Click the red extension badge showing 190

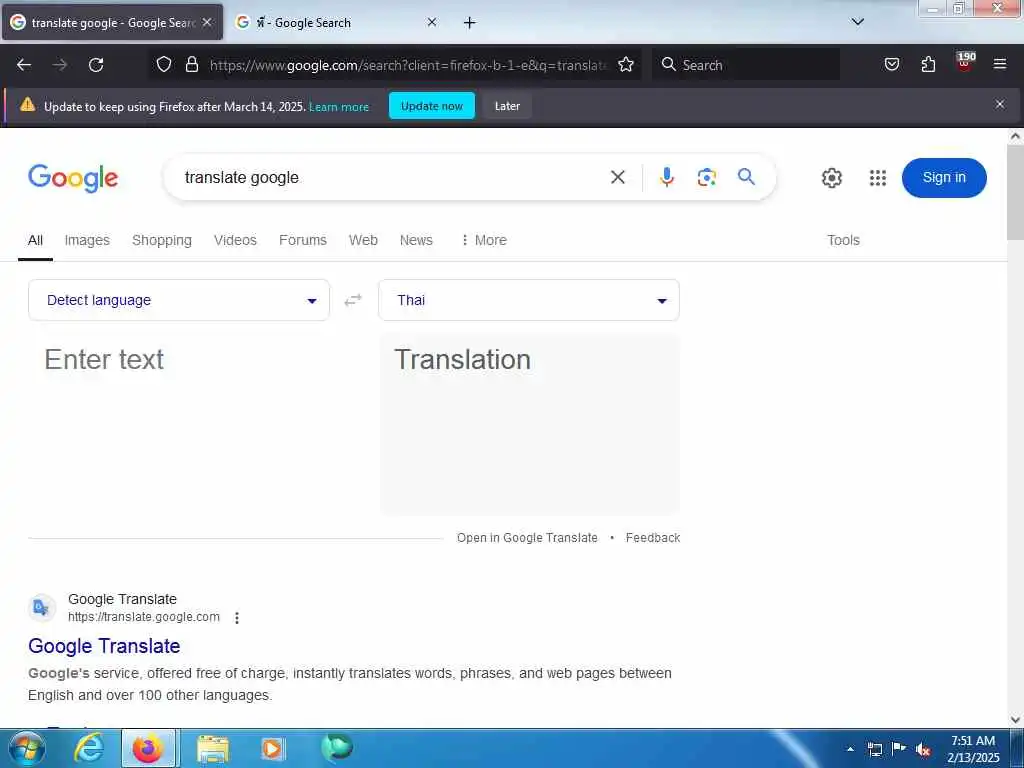click(965, 61)
